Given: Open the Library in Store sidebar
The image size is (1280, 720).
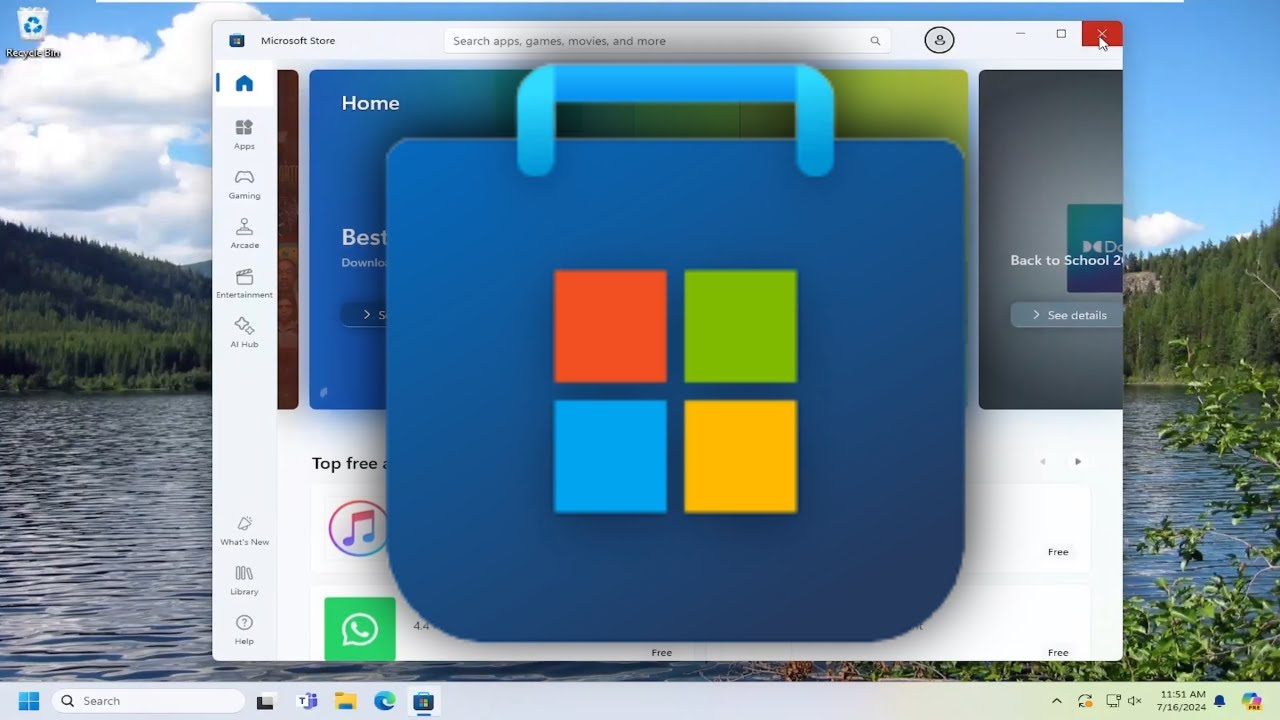Looking at the screenshot, I should click(244, 580).
